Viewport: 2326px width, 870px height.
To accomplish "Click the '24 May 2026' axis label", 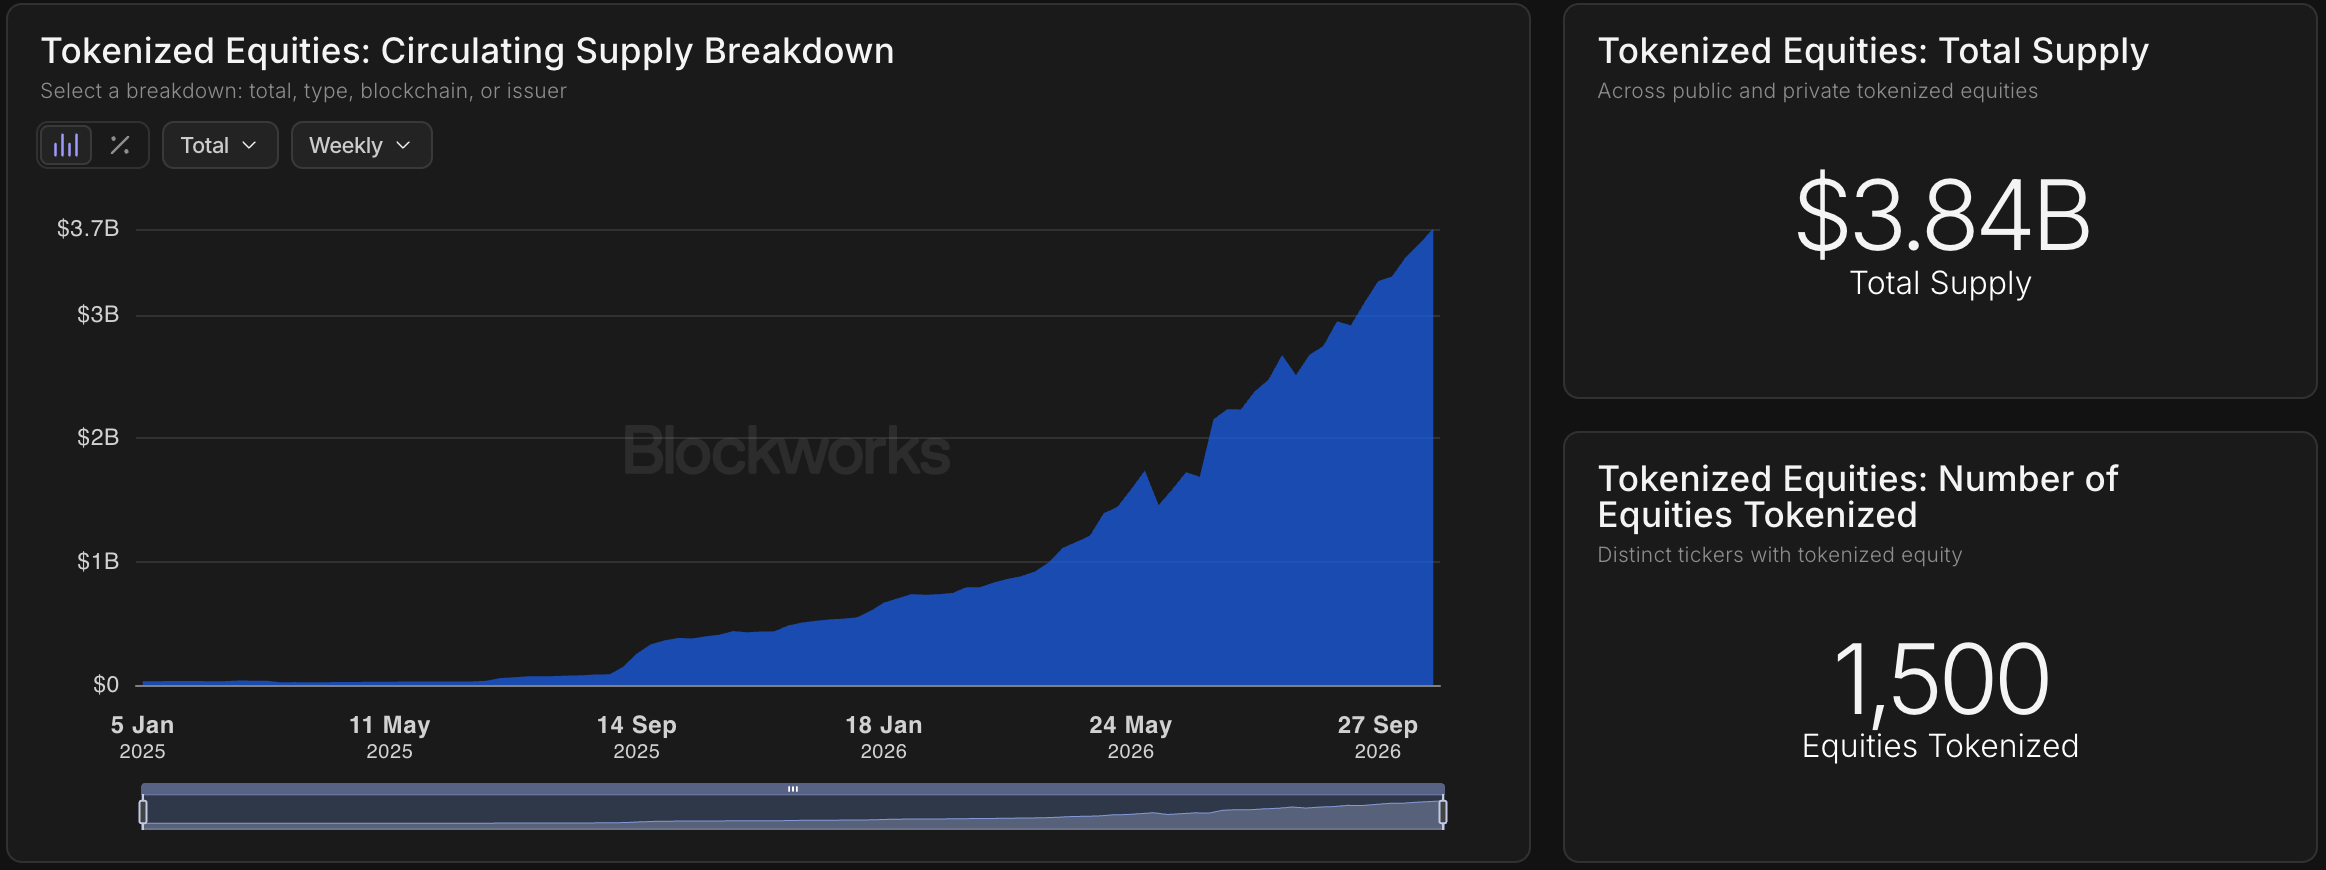I will (1130, 737).
